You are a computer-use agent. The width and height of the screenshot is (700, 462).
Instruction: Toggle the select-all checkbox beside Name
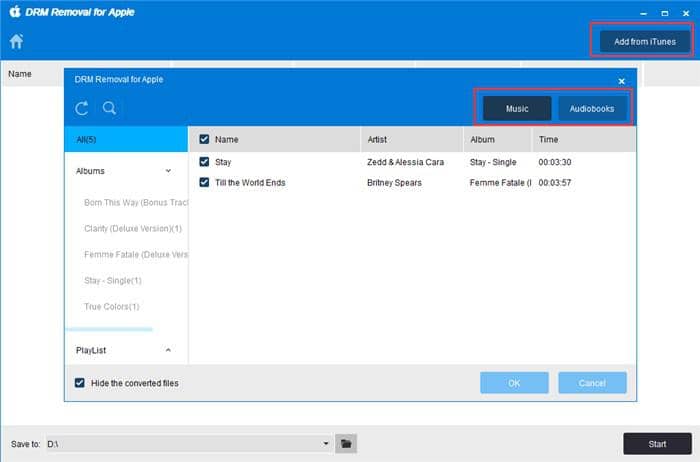pos(204,139)
